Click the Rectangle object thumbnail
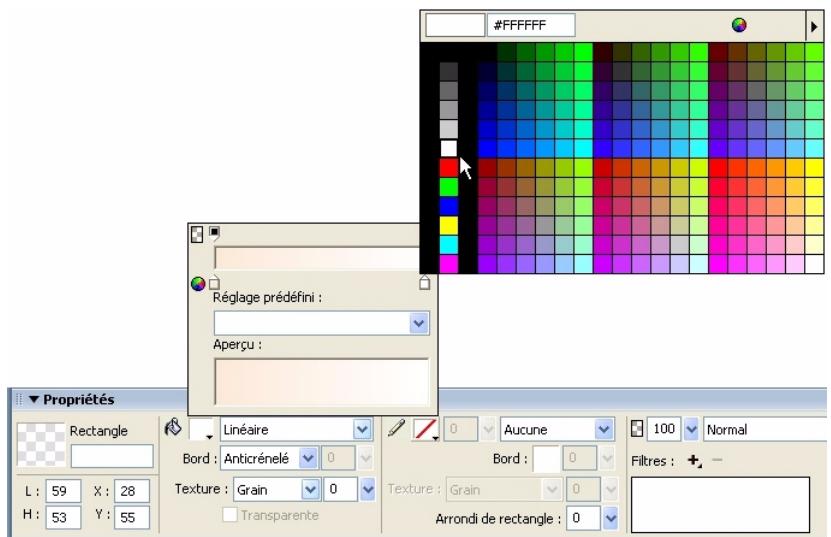831x537 pixels. click(x=41, y=444)
